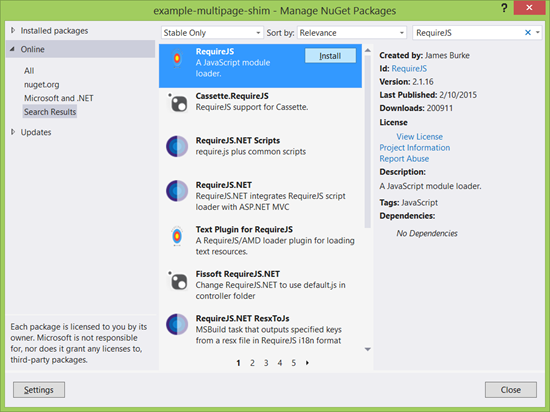The width and height of the screenshot is (550, 412).
Task: Go to results page 2
Action: pyautogui.click(x=252, y=363)
